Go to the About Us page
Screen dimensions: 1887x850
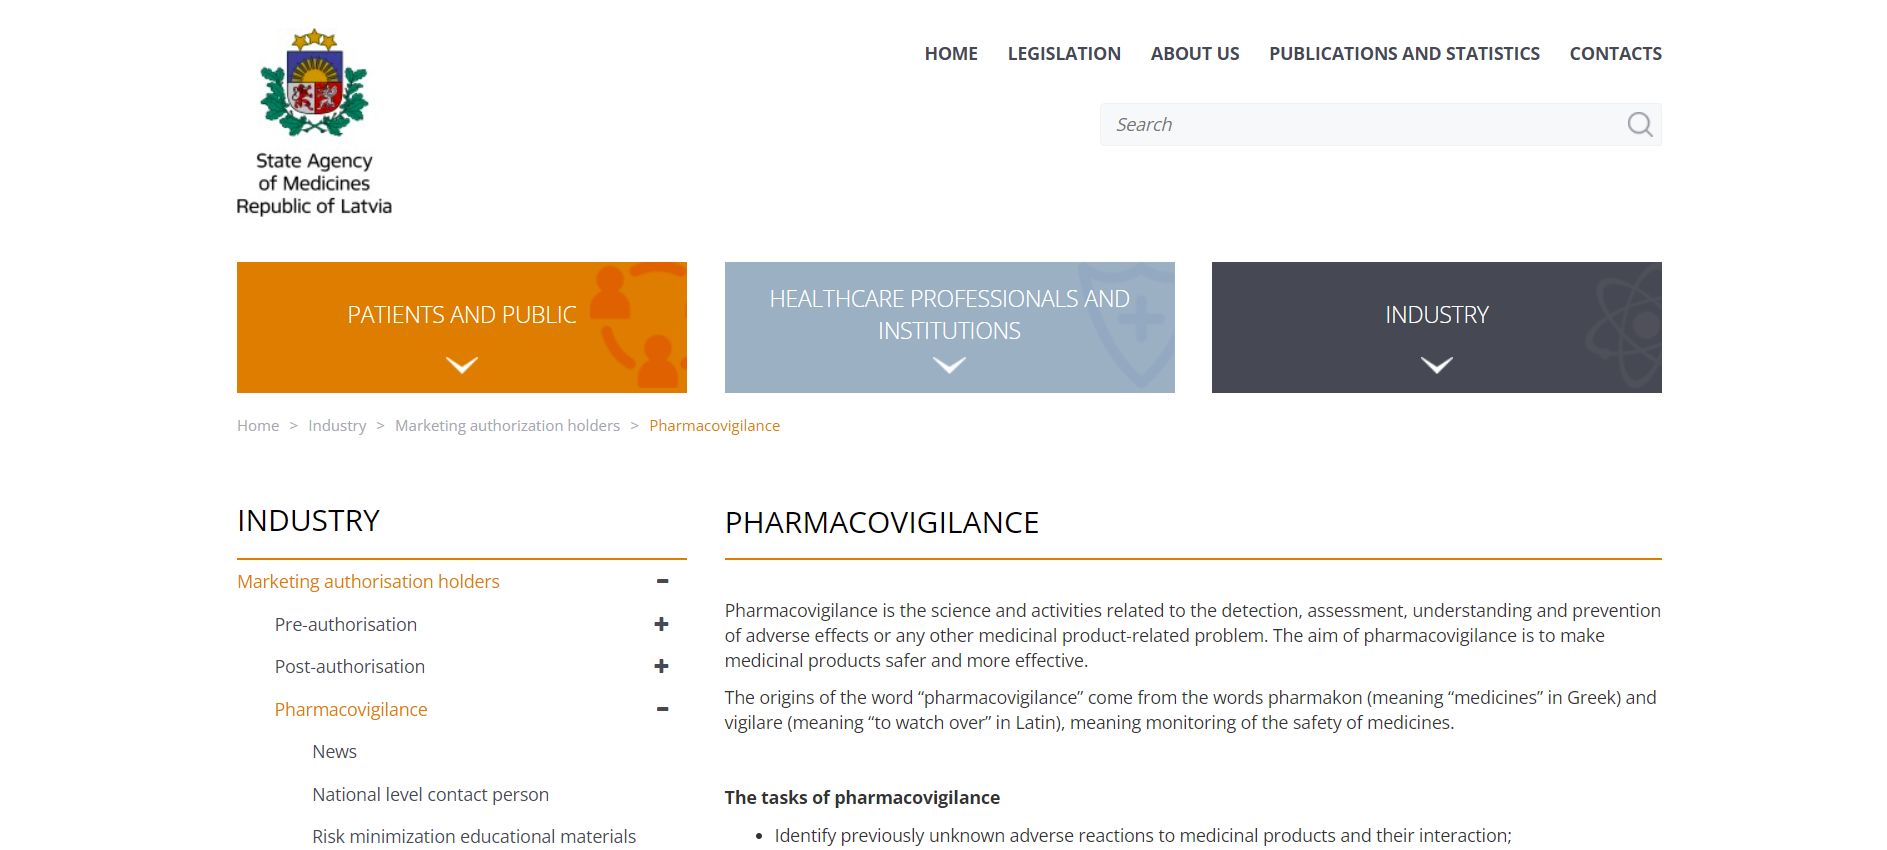point(1194,54)
